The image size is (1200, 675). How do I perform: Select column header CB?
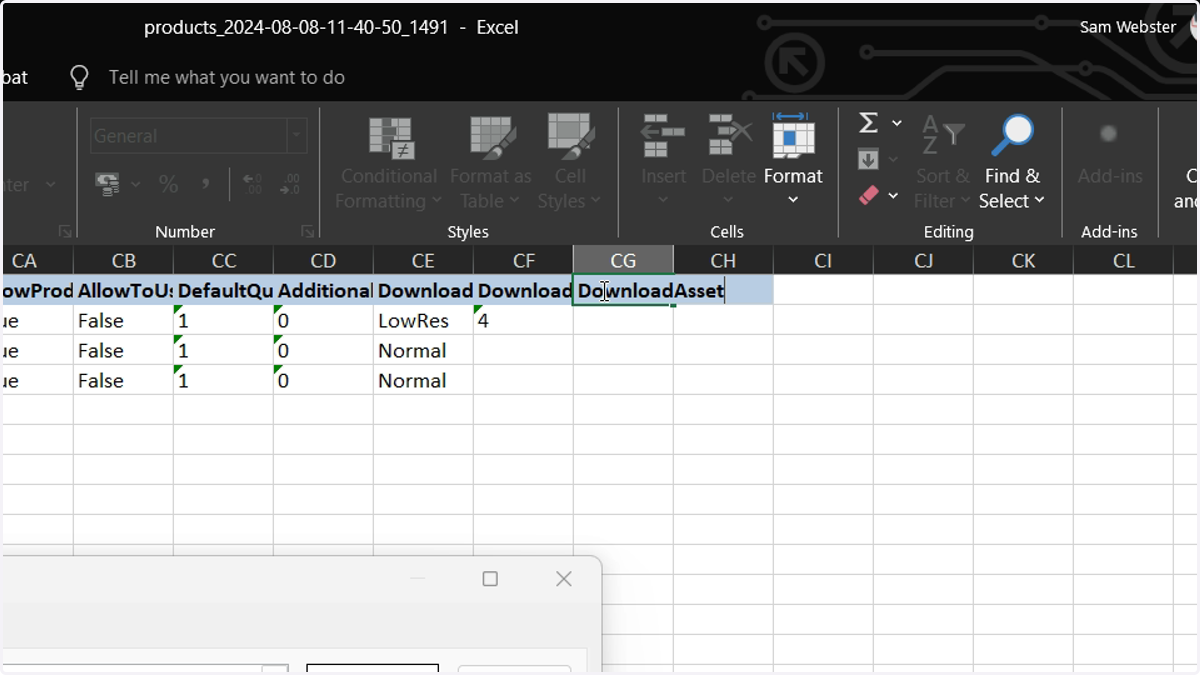[x=123, y=261]
